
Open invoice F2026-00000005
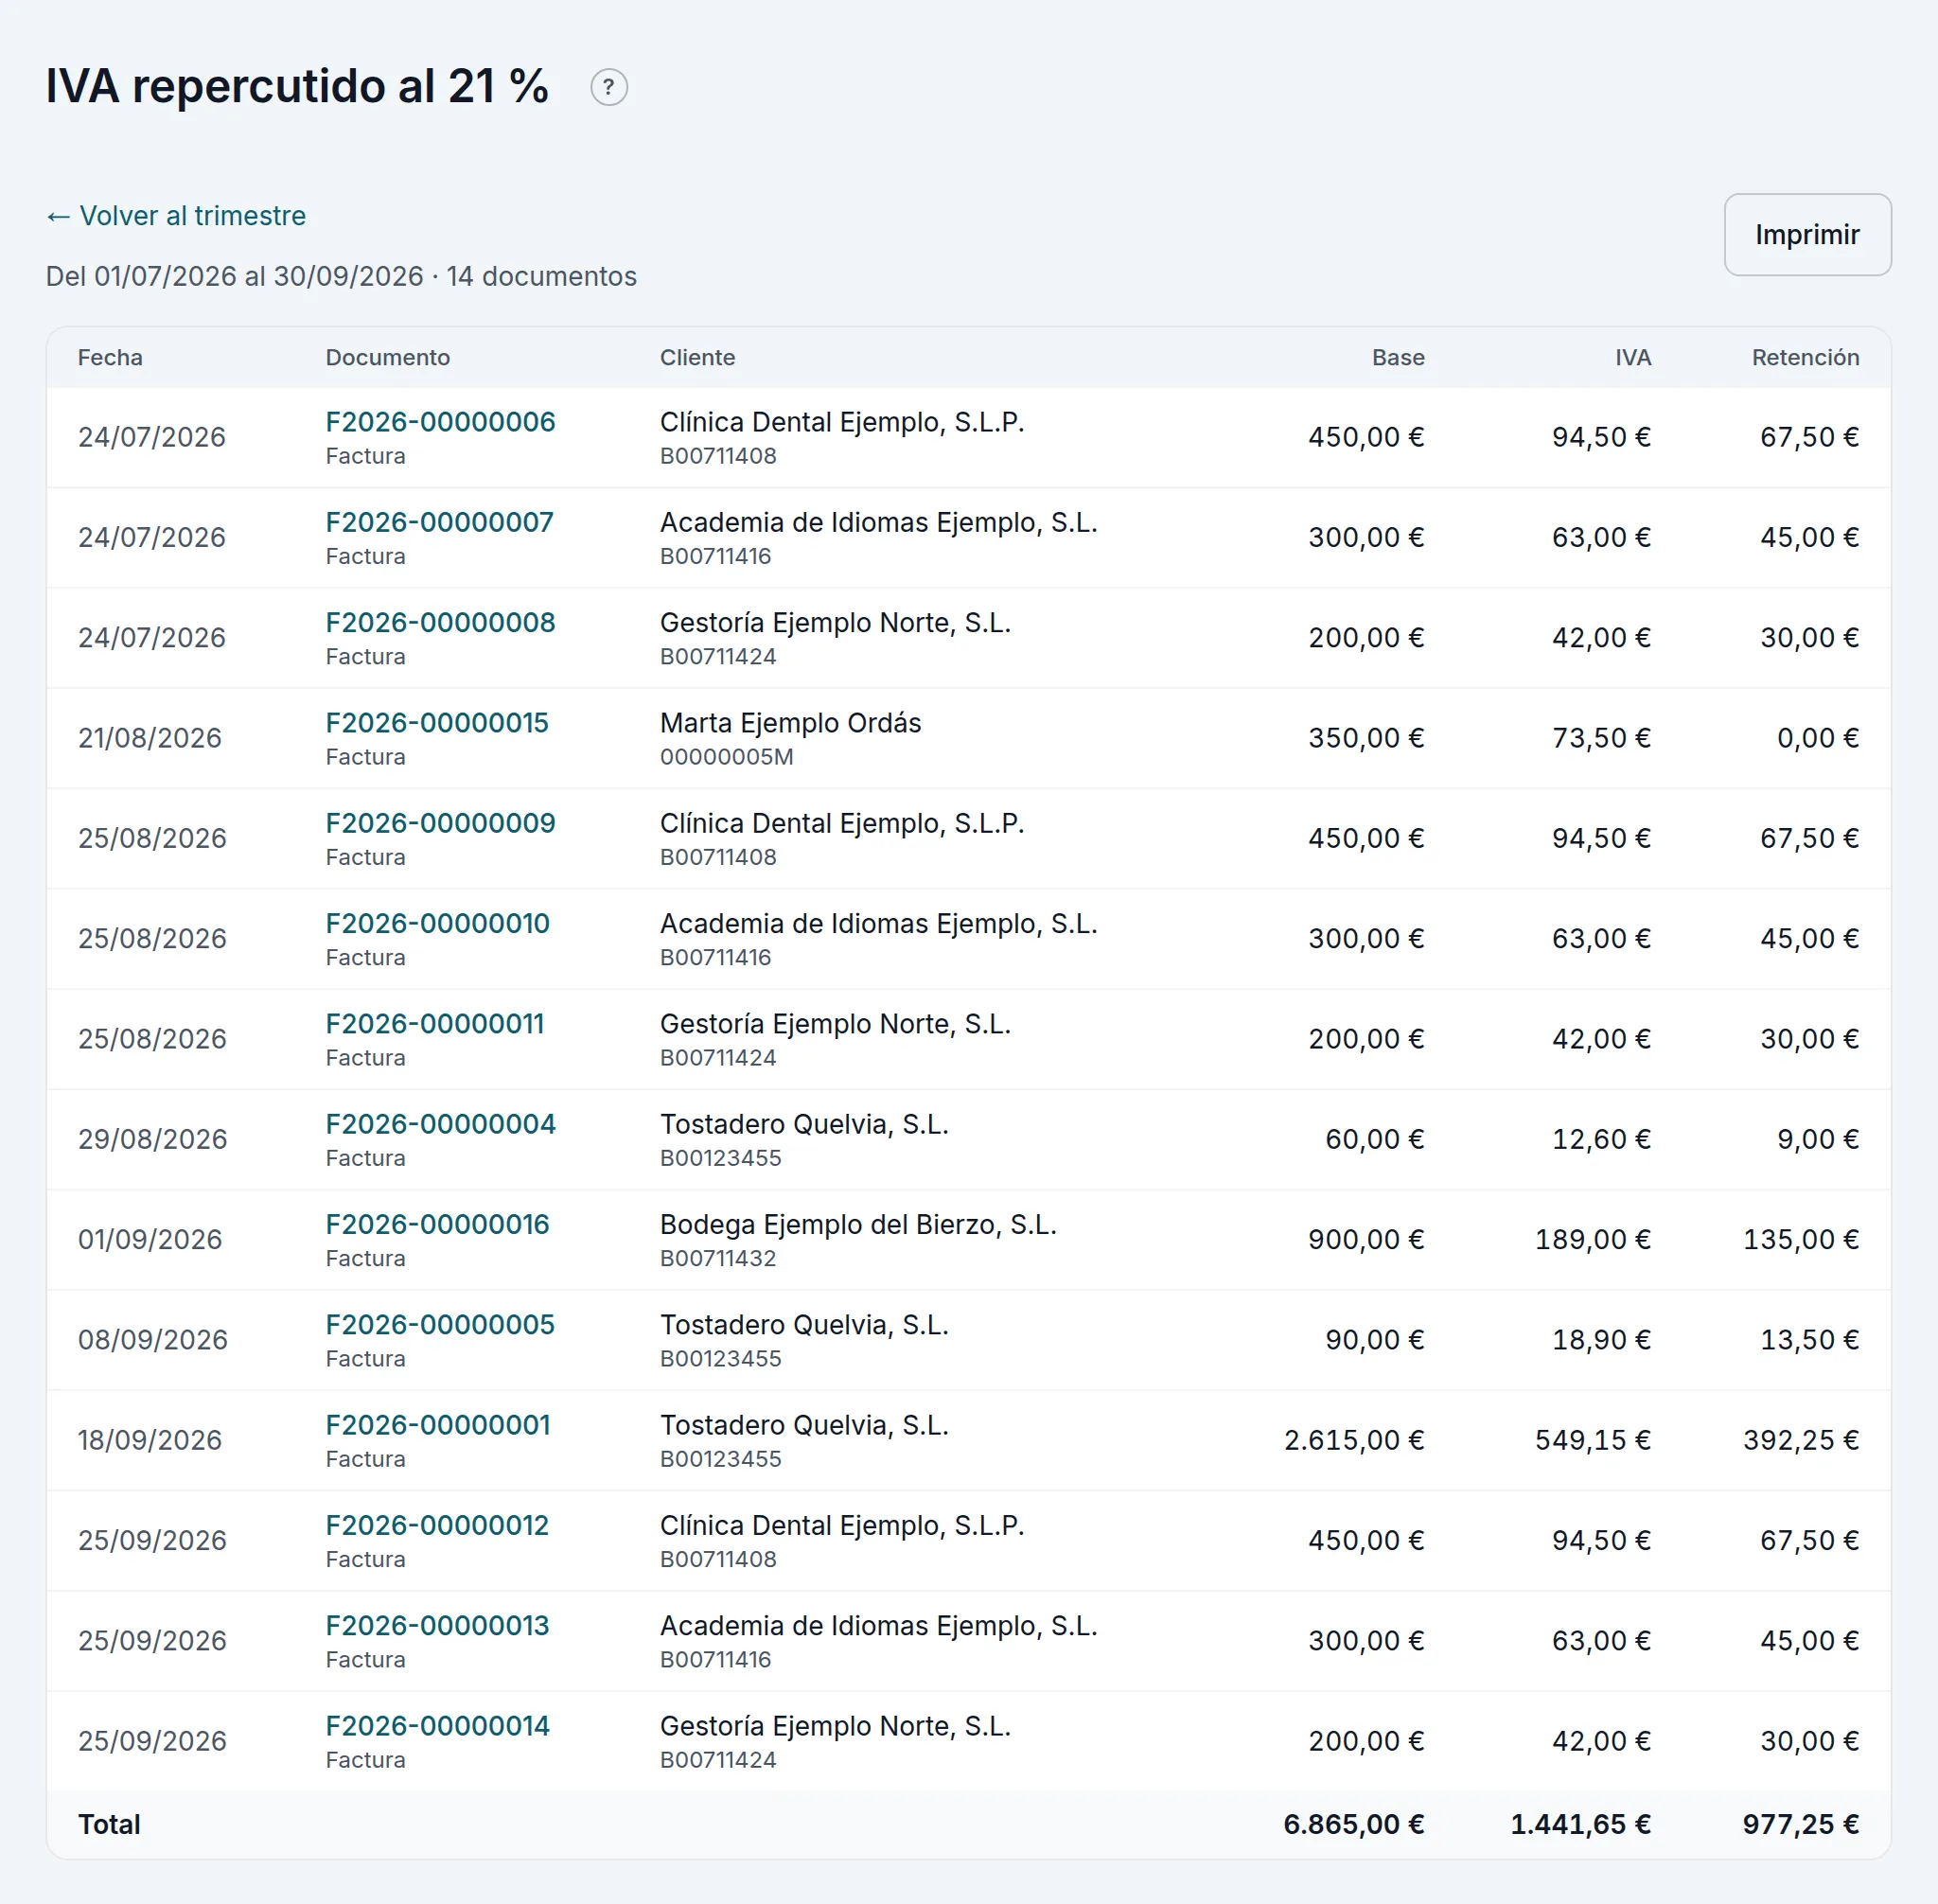[x=440, y=1324]
